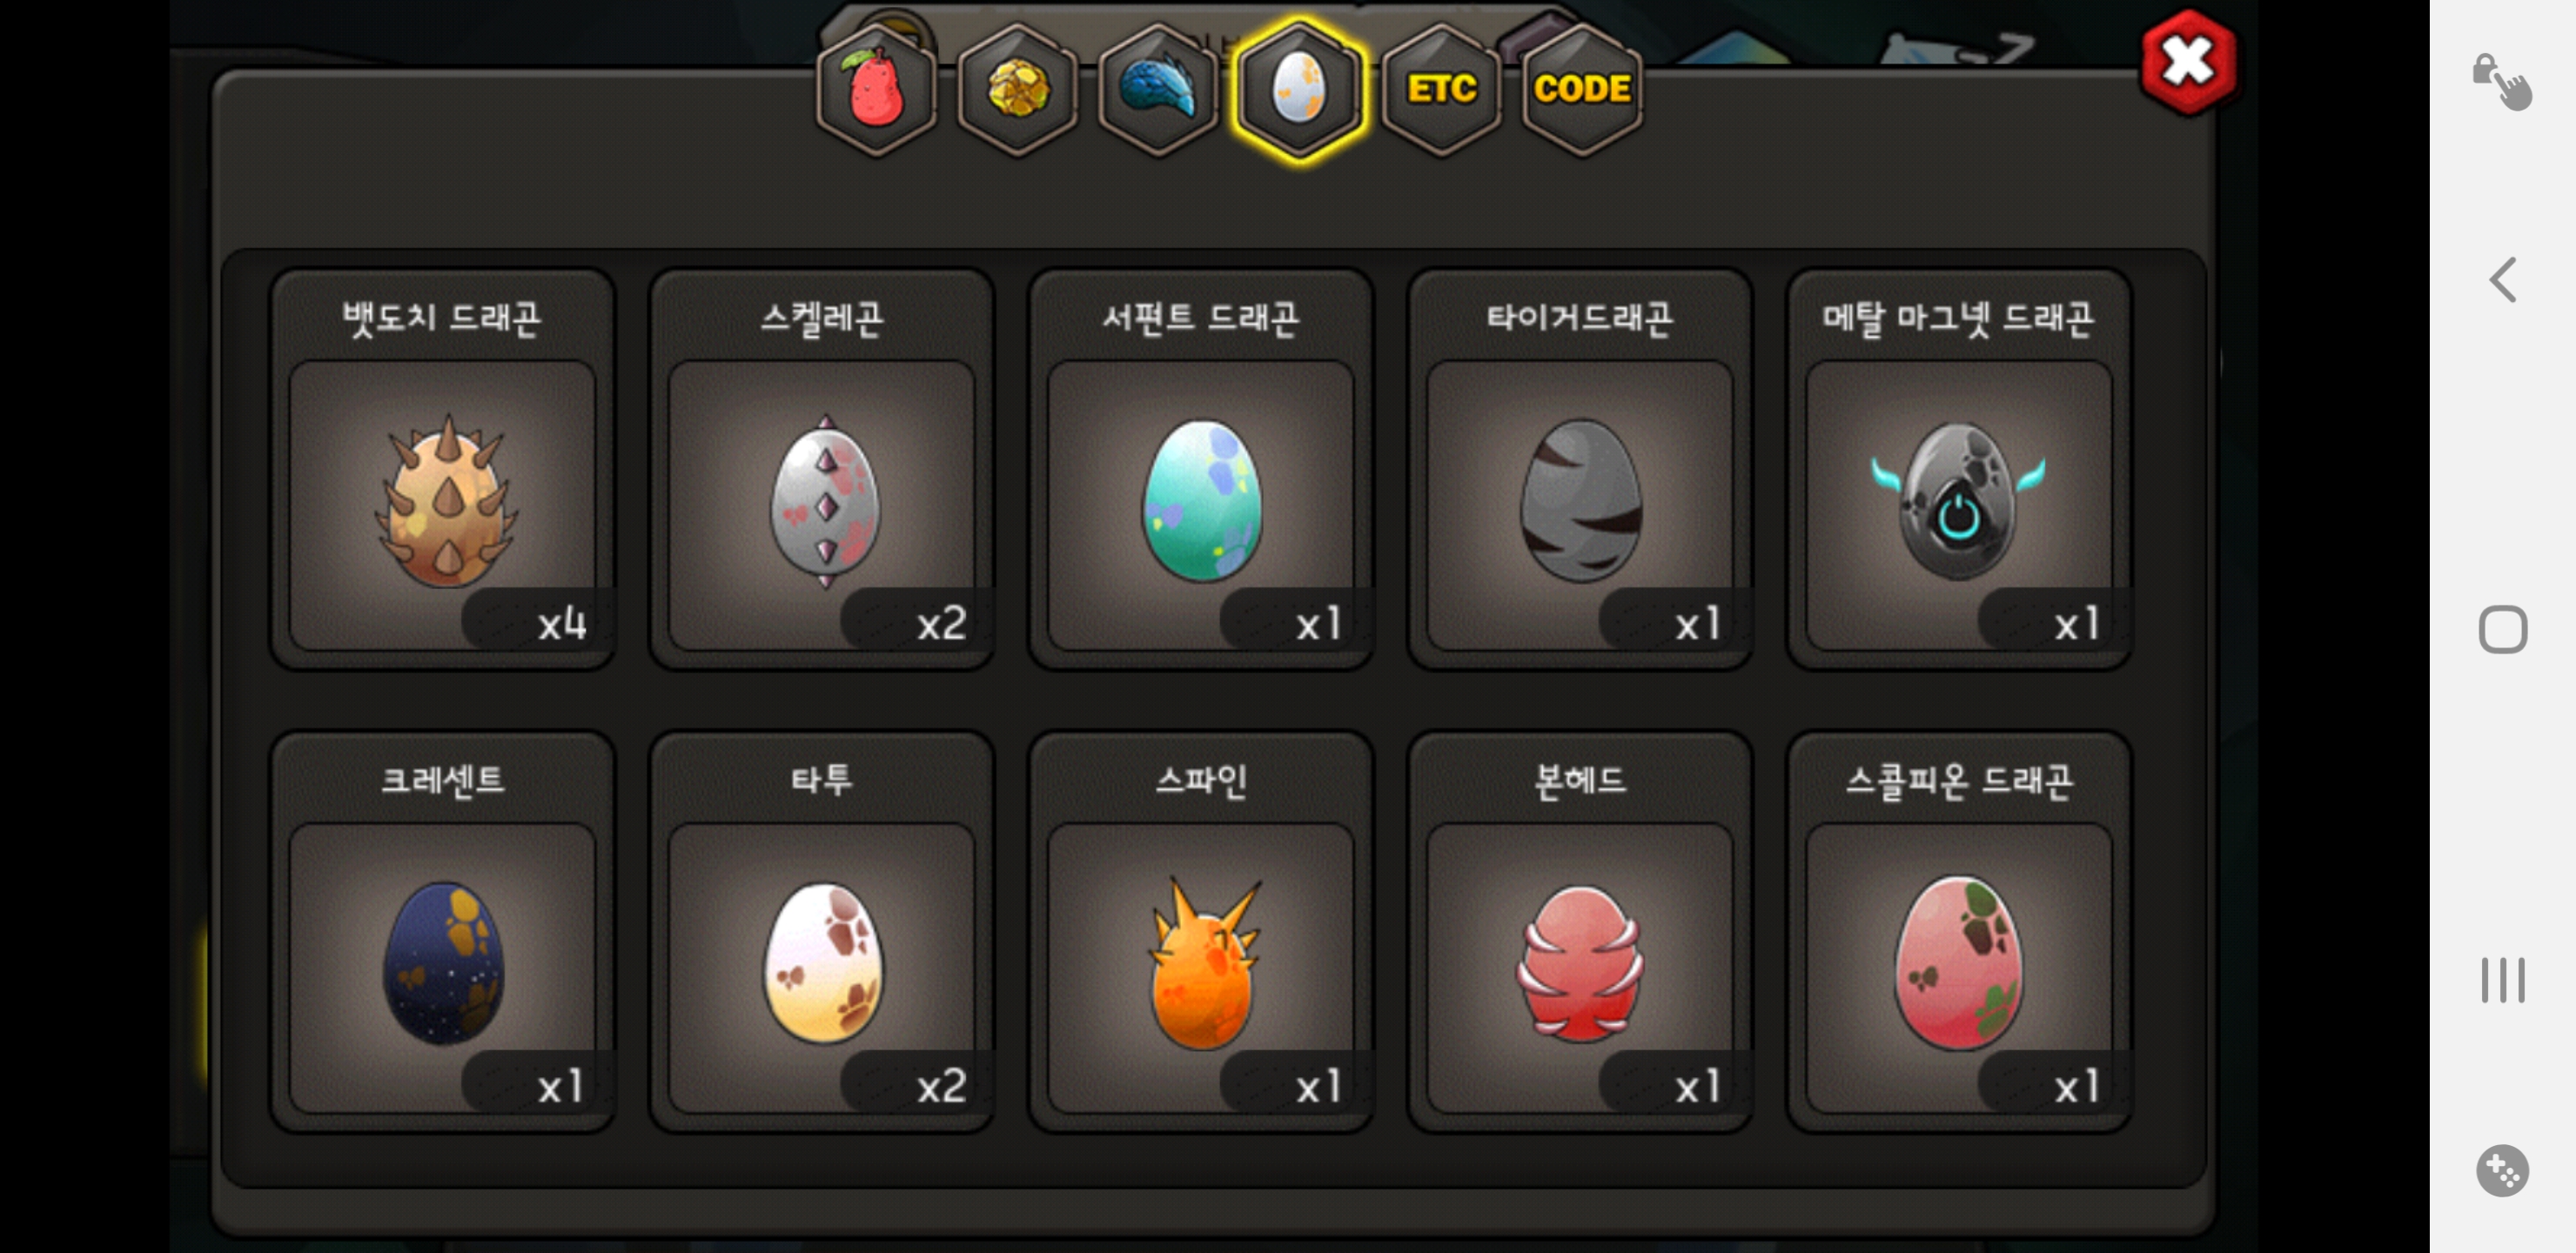2576x1253 pixels.
Task: Pick the striped 타이거드래곤 egg
Action: 1579,469
